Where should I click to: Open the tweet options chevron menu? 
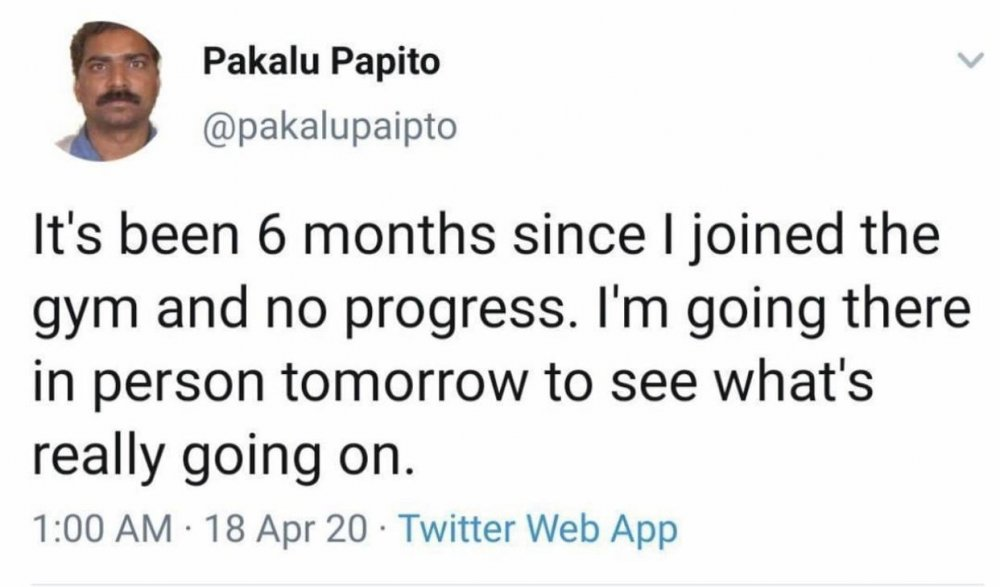[x=971, y=61]
